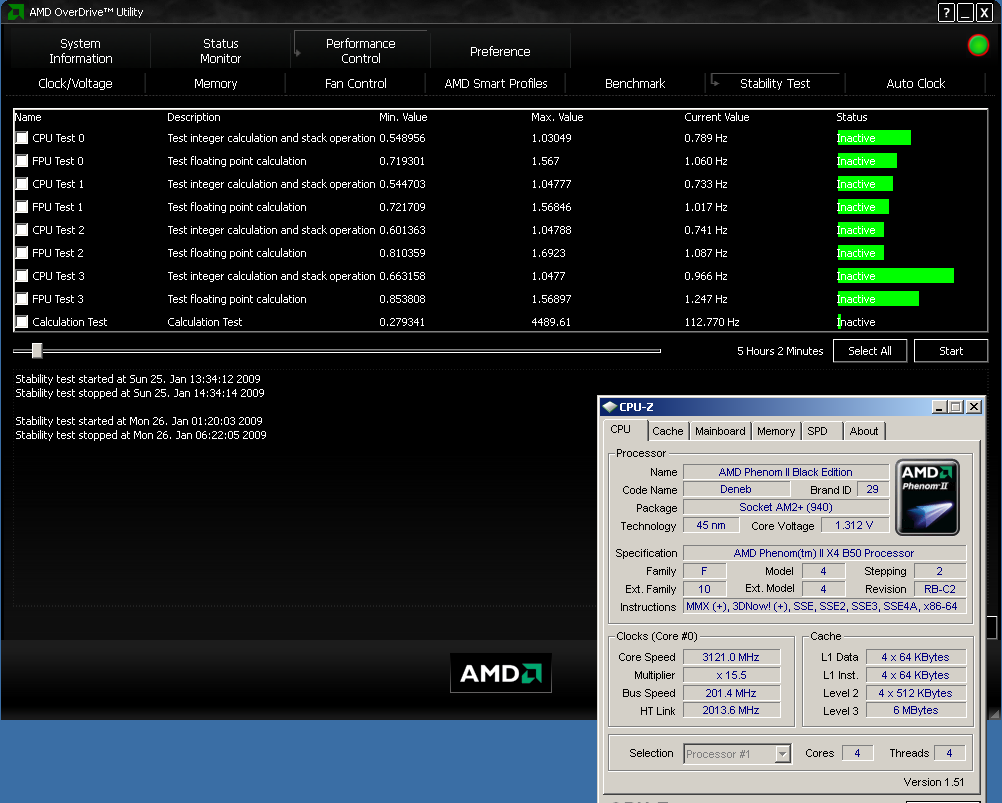Click the x 15.5 multiplier value
Screen dimensions: 1002x803
(x=731, y=675)
